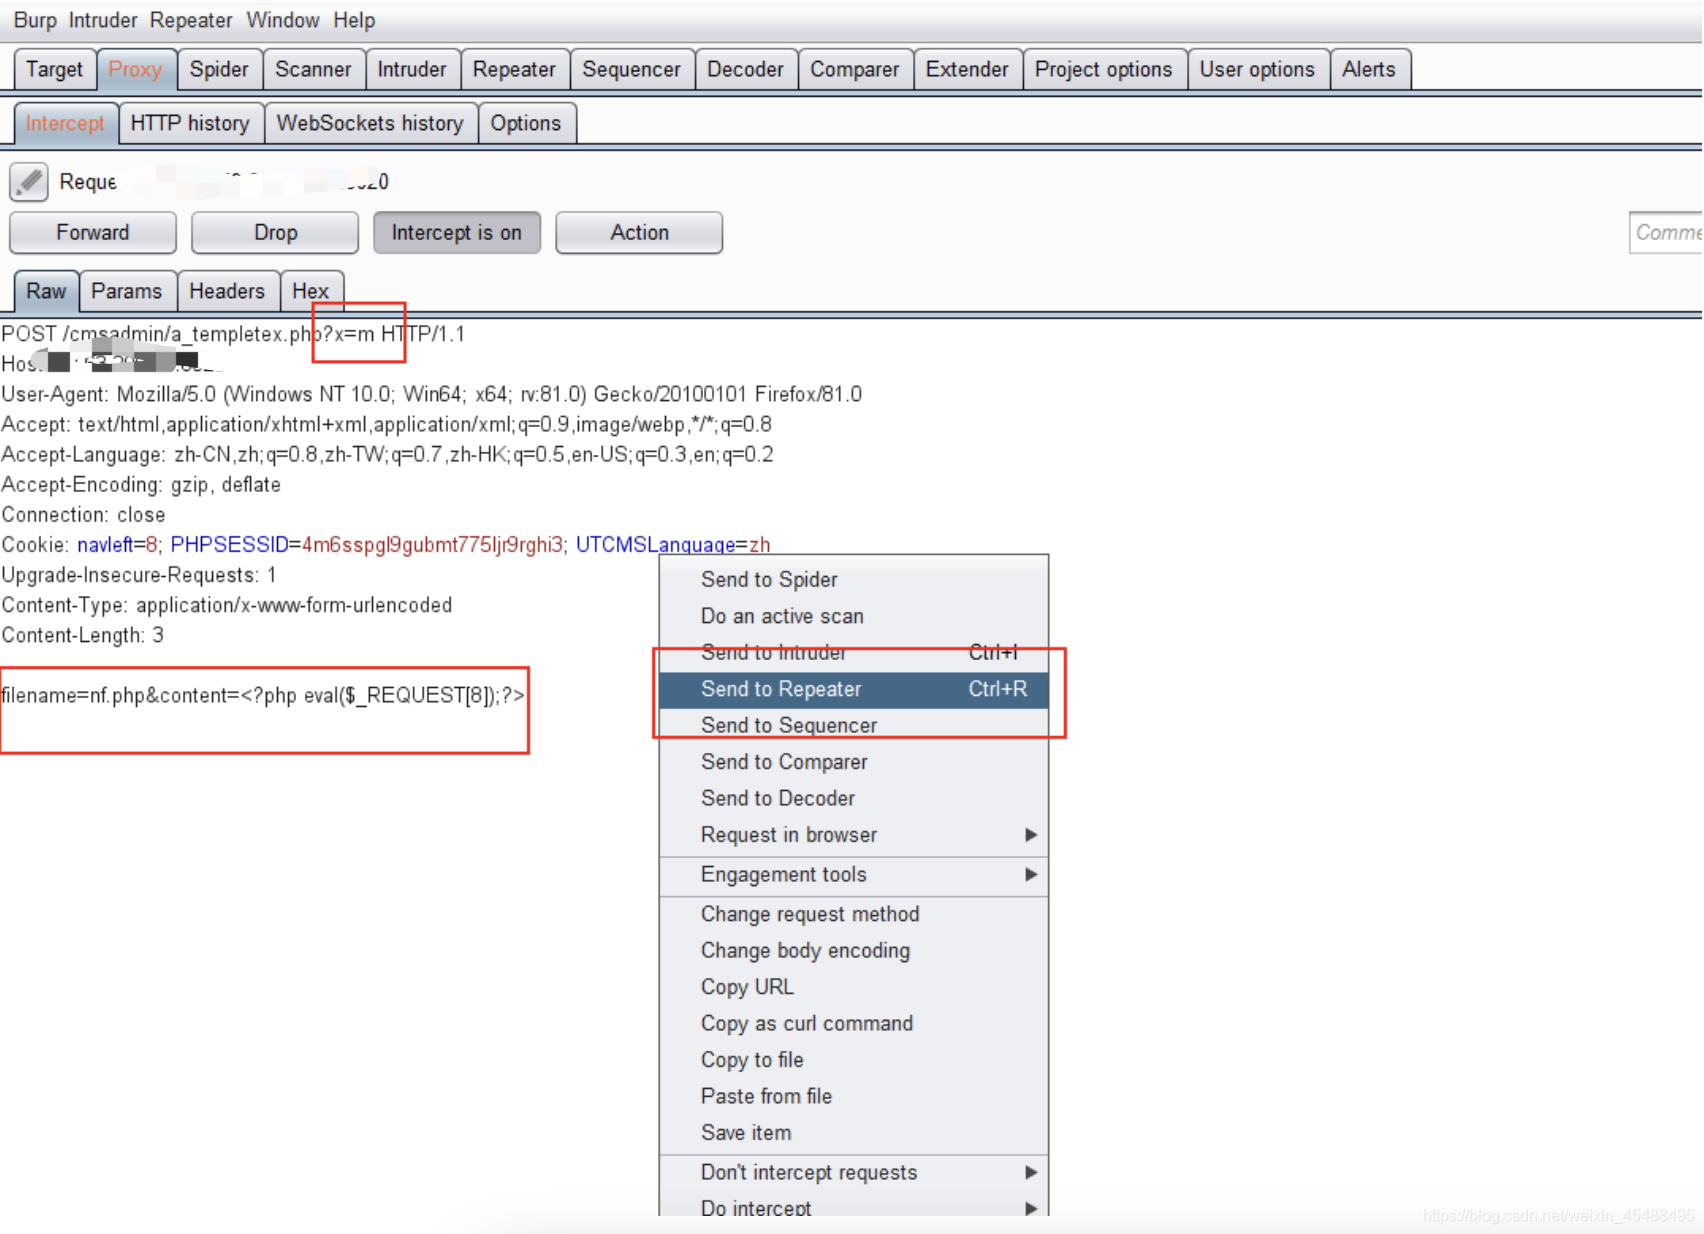Open the Burp menu

click(35, 20)
